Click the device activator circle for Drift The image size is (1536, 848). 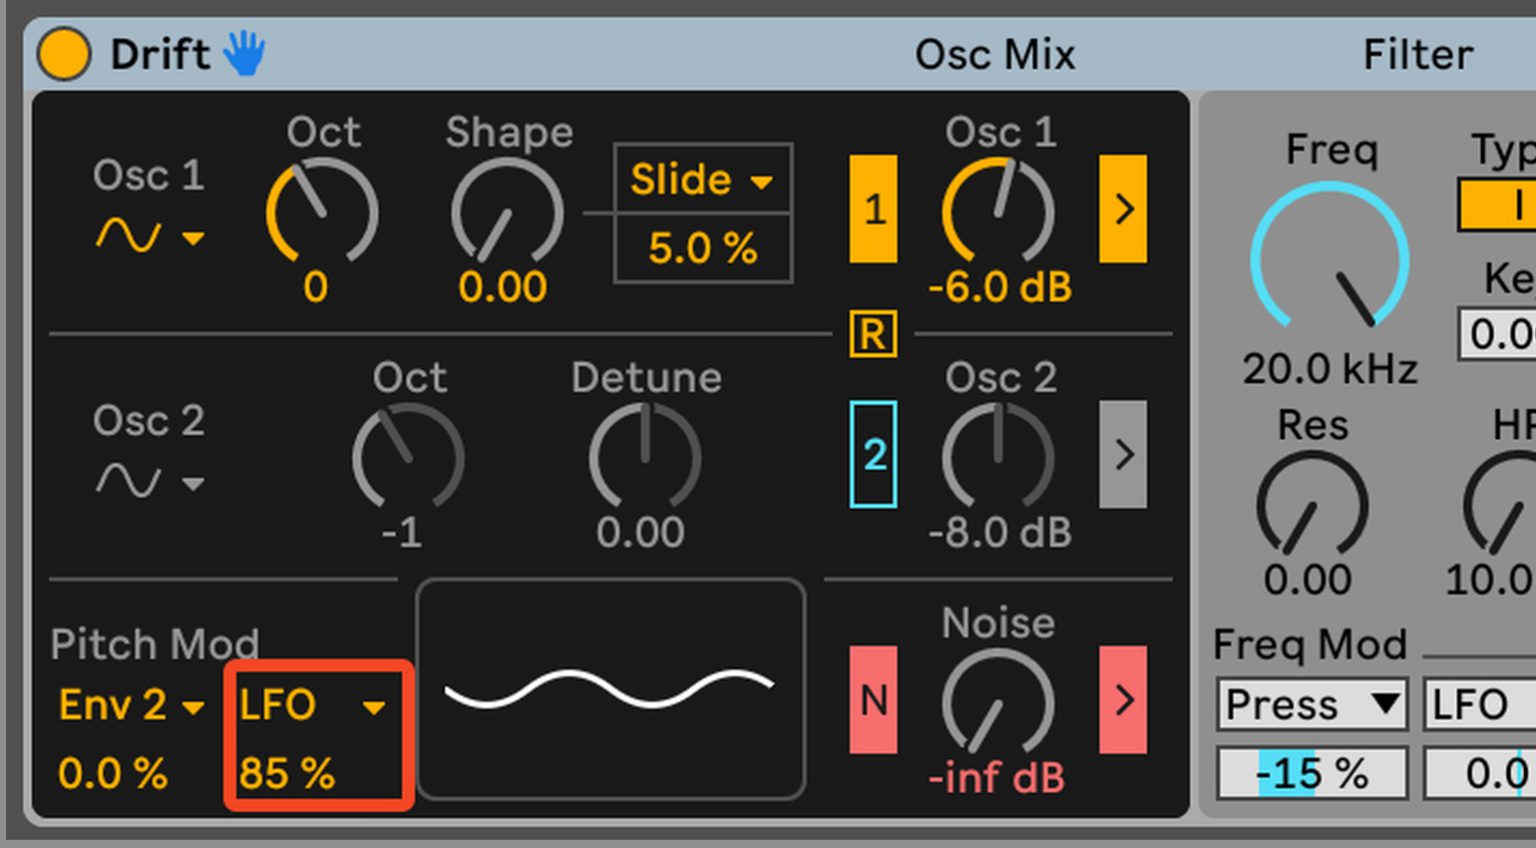click(x=62, y=54)
